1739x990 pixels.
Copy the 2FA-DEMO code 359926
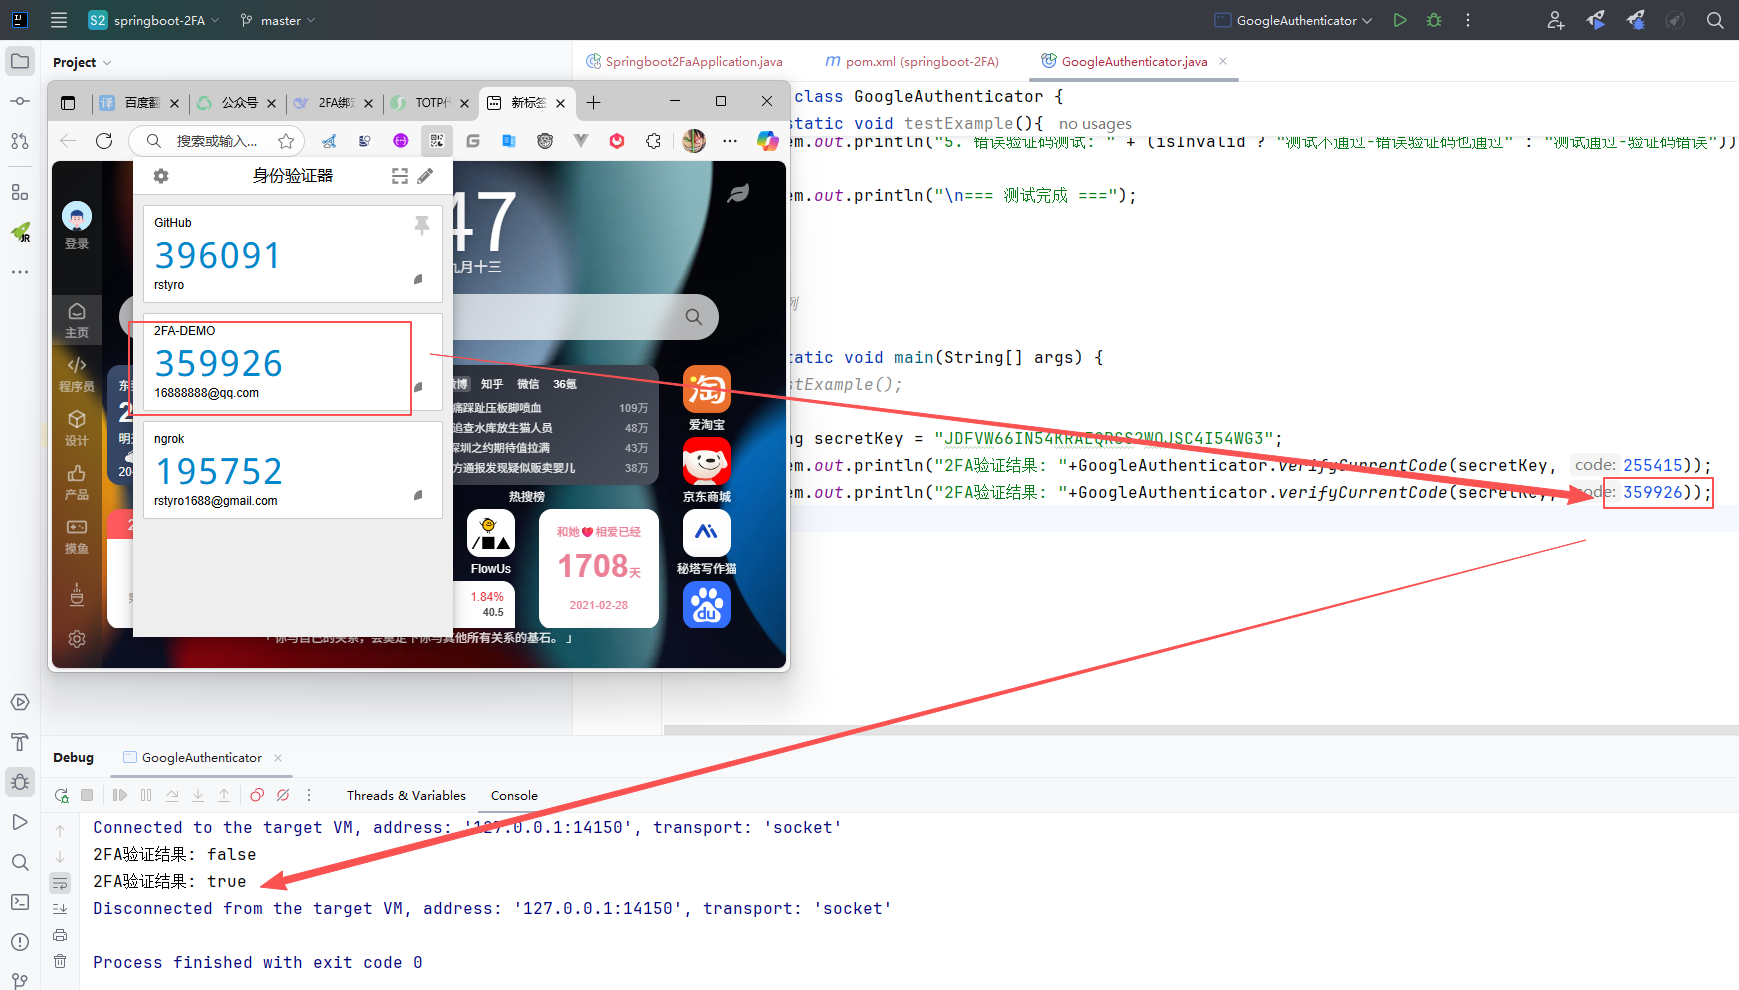(x=219, y=363)
